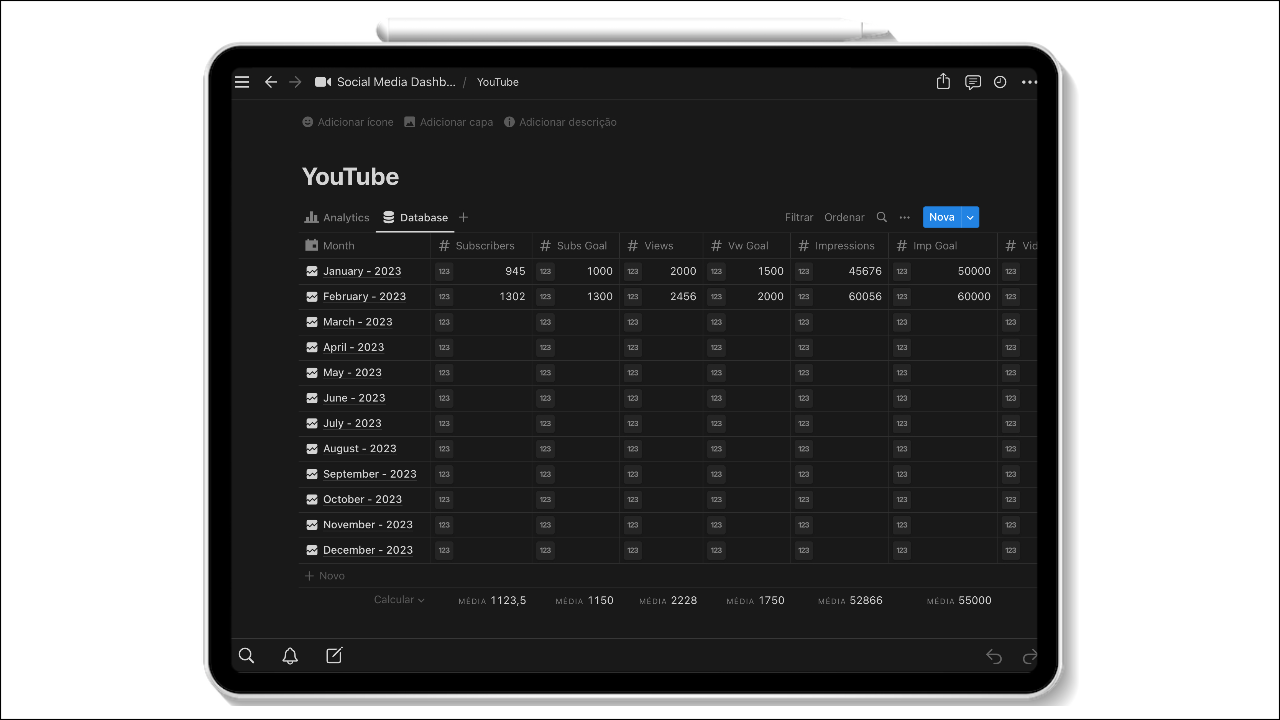
Task: Open the Vw Goal column header menu
Action: coord(746,245)
